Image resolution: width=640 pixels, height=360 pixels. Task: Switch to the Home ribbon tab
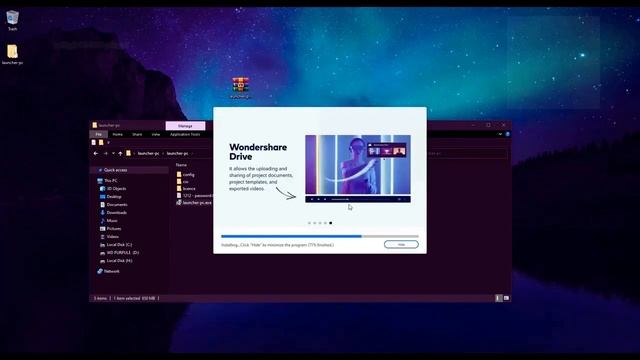click(x=118, y=134)
